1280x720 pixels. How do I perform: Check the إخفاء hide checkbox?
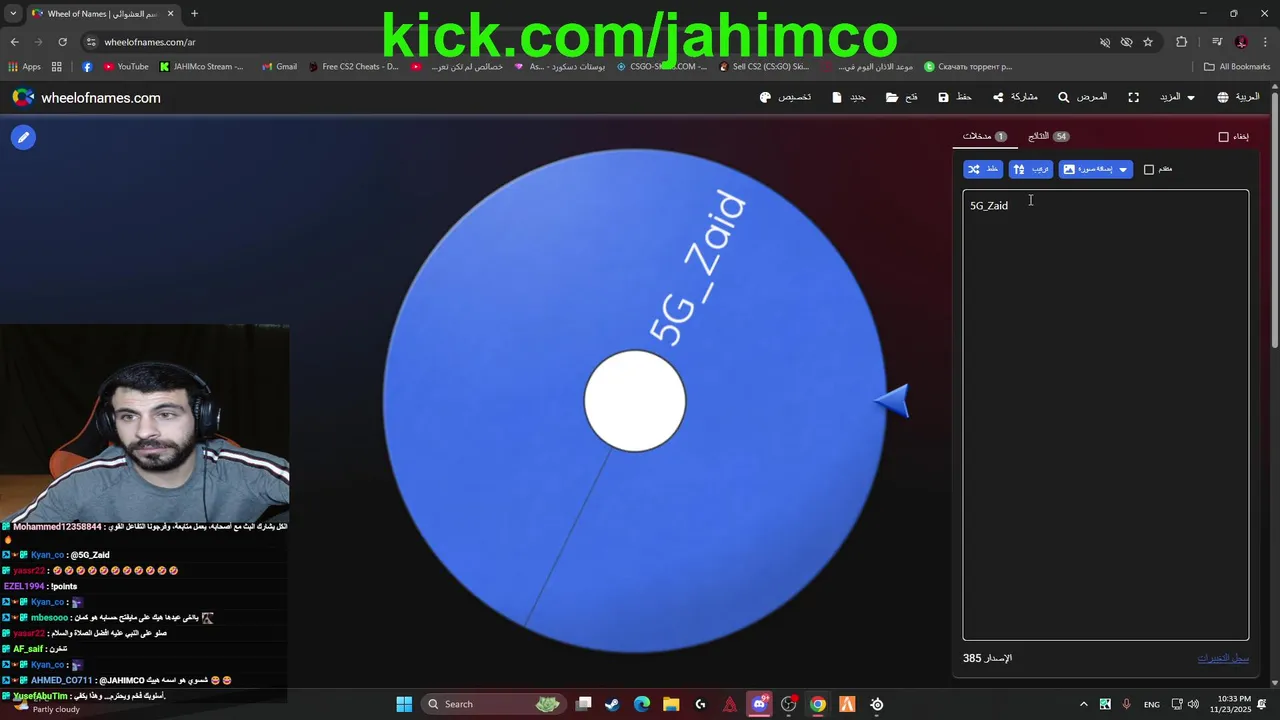(x=1223, y=137)
